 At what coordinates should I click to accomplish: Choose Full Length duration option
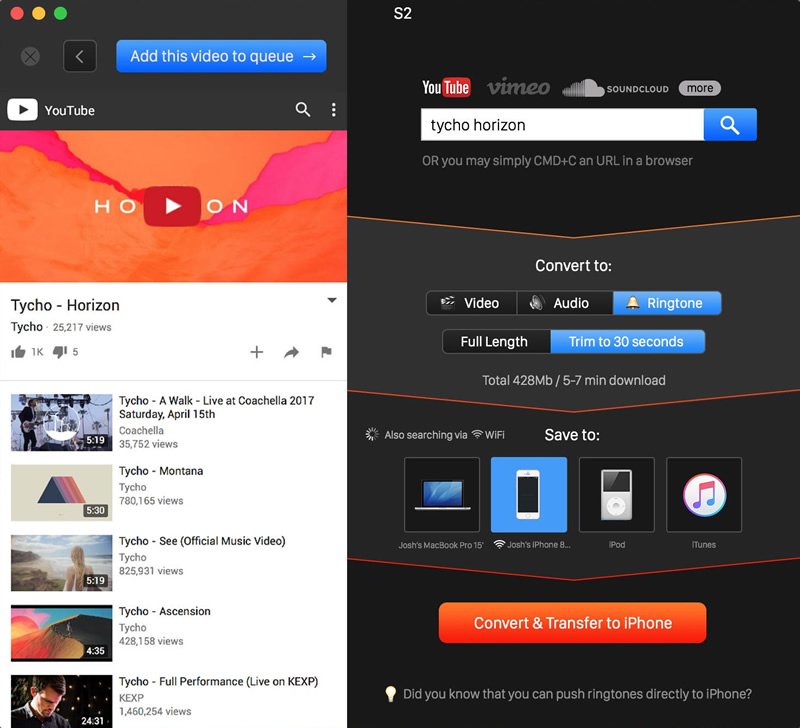(x=495, y=342)
